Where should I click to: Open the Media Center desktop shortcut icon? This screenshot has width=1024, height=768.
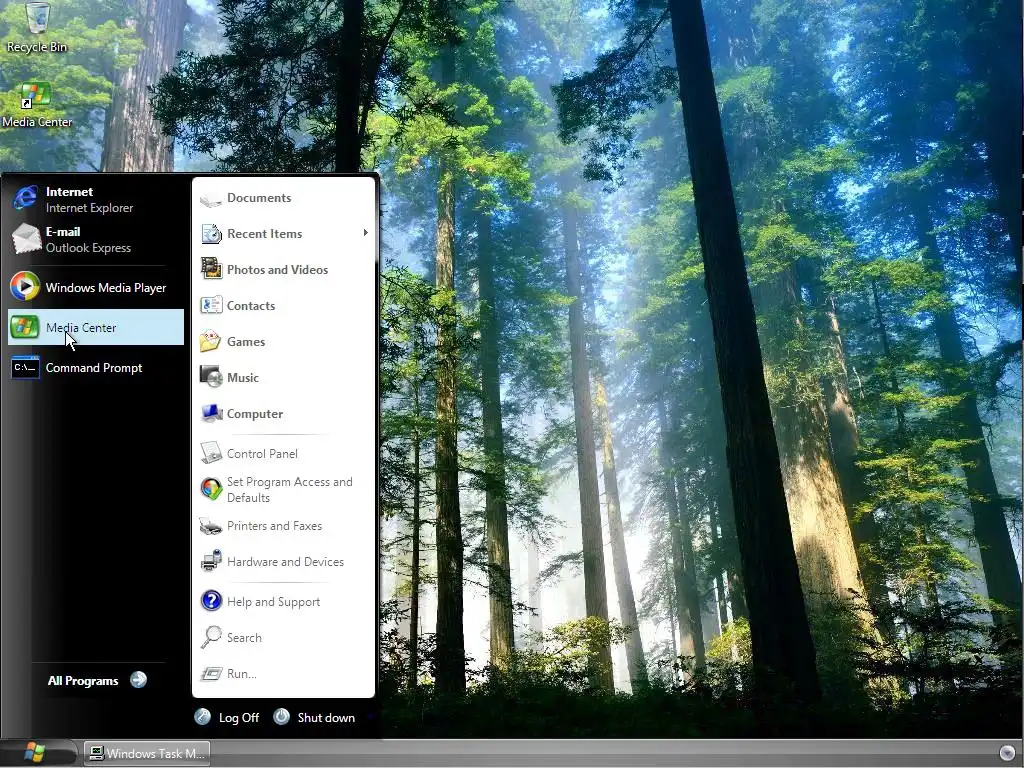click(x=35, y=95)
